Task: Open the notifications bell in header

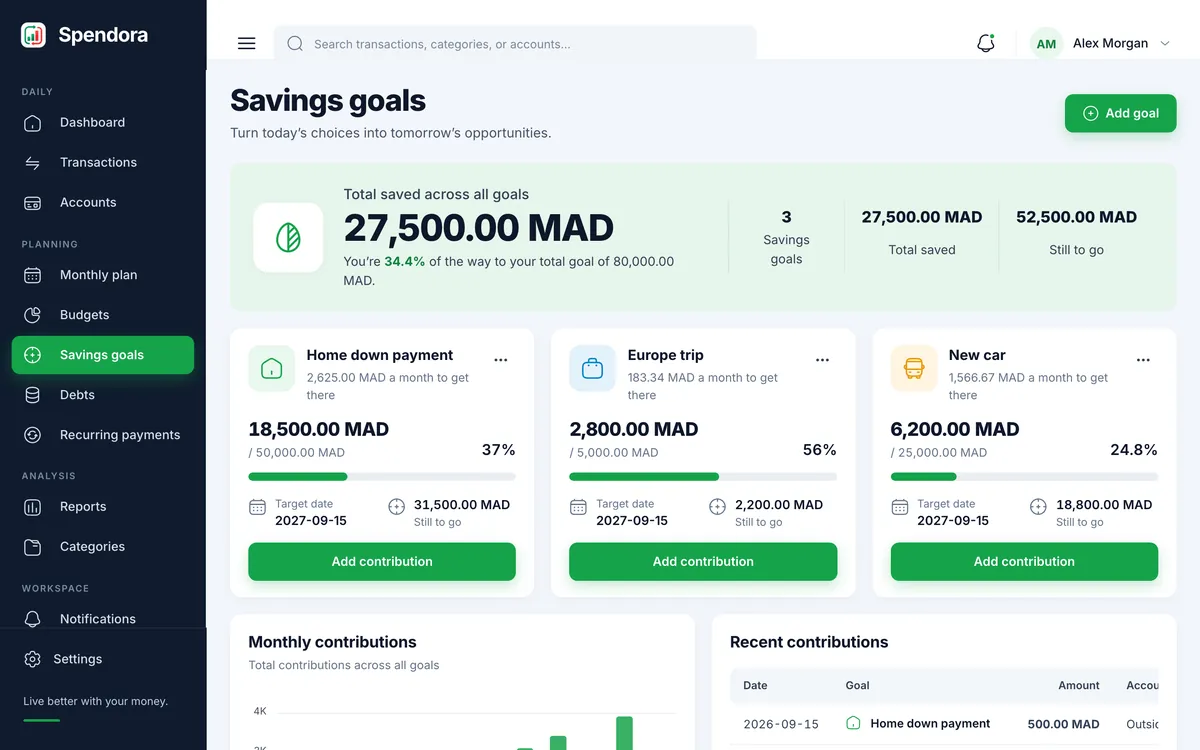Action: pyautogui.click(x=986, y=43)
